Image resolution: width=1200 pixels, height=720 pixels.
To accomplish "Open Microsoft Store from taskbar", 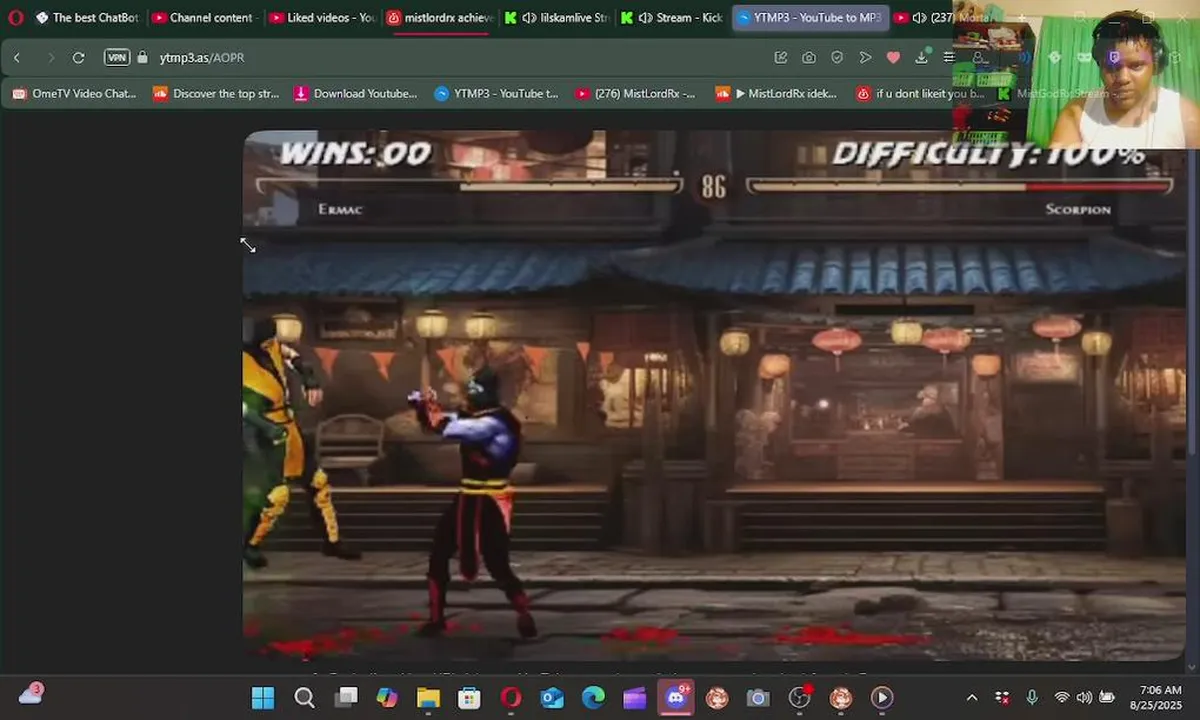I will click(x=469, y=697).
